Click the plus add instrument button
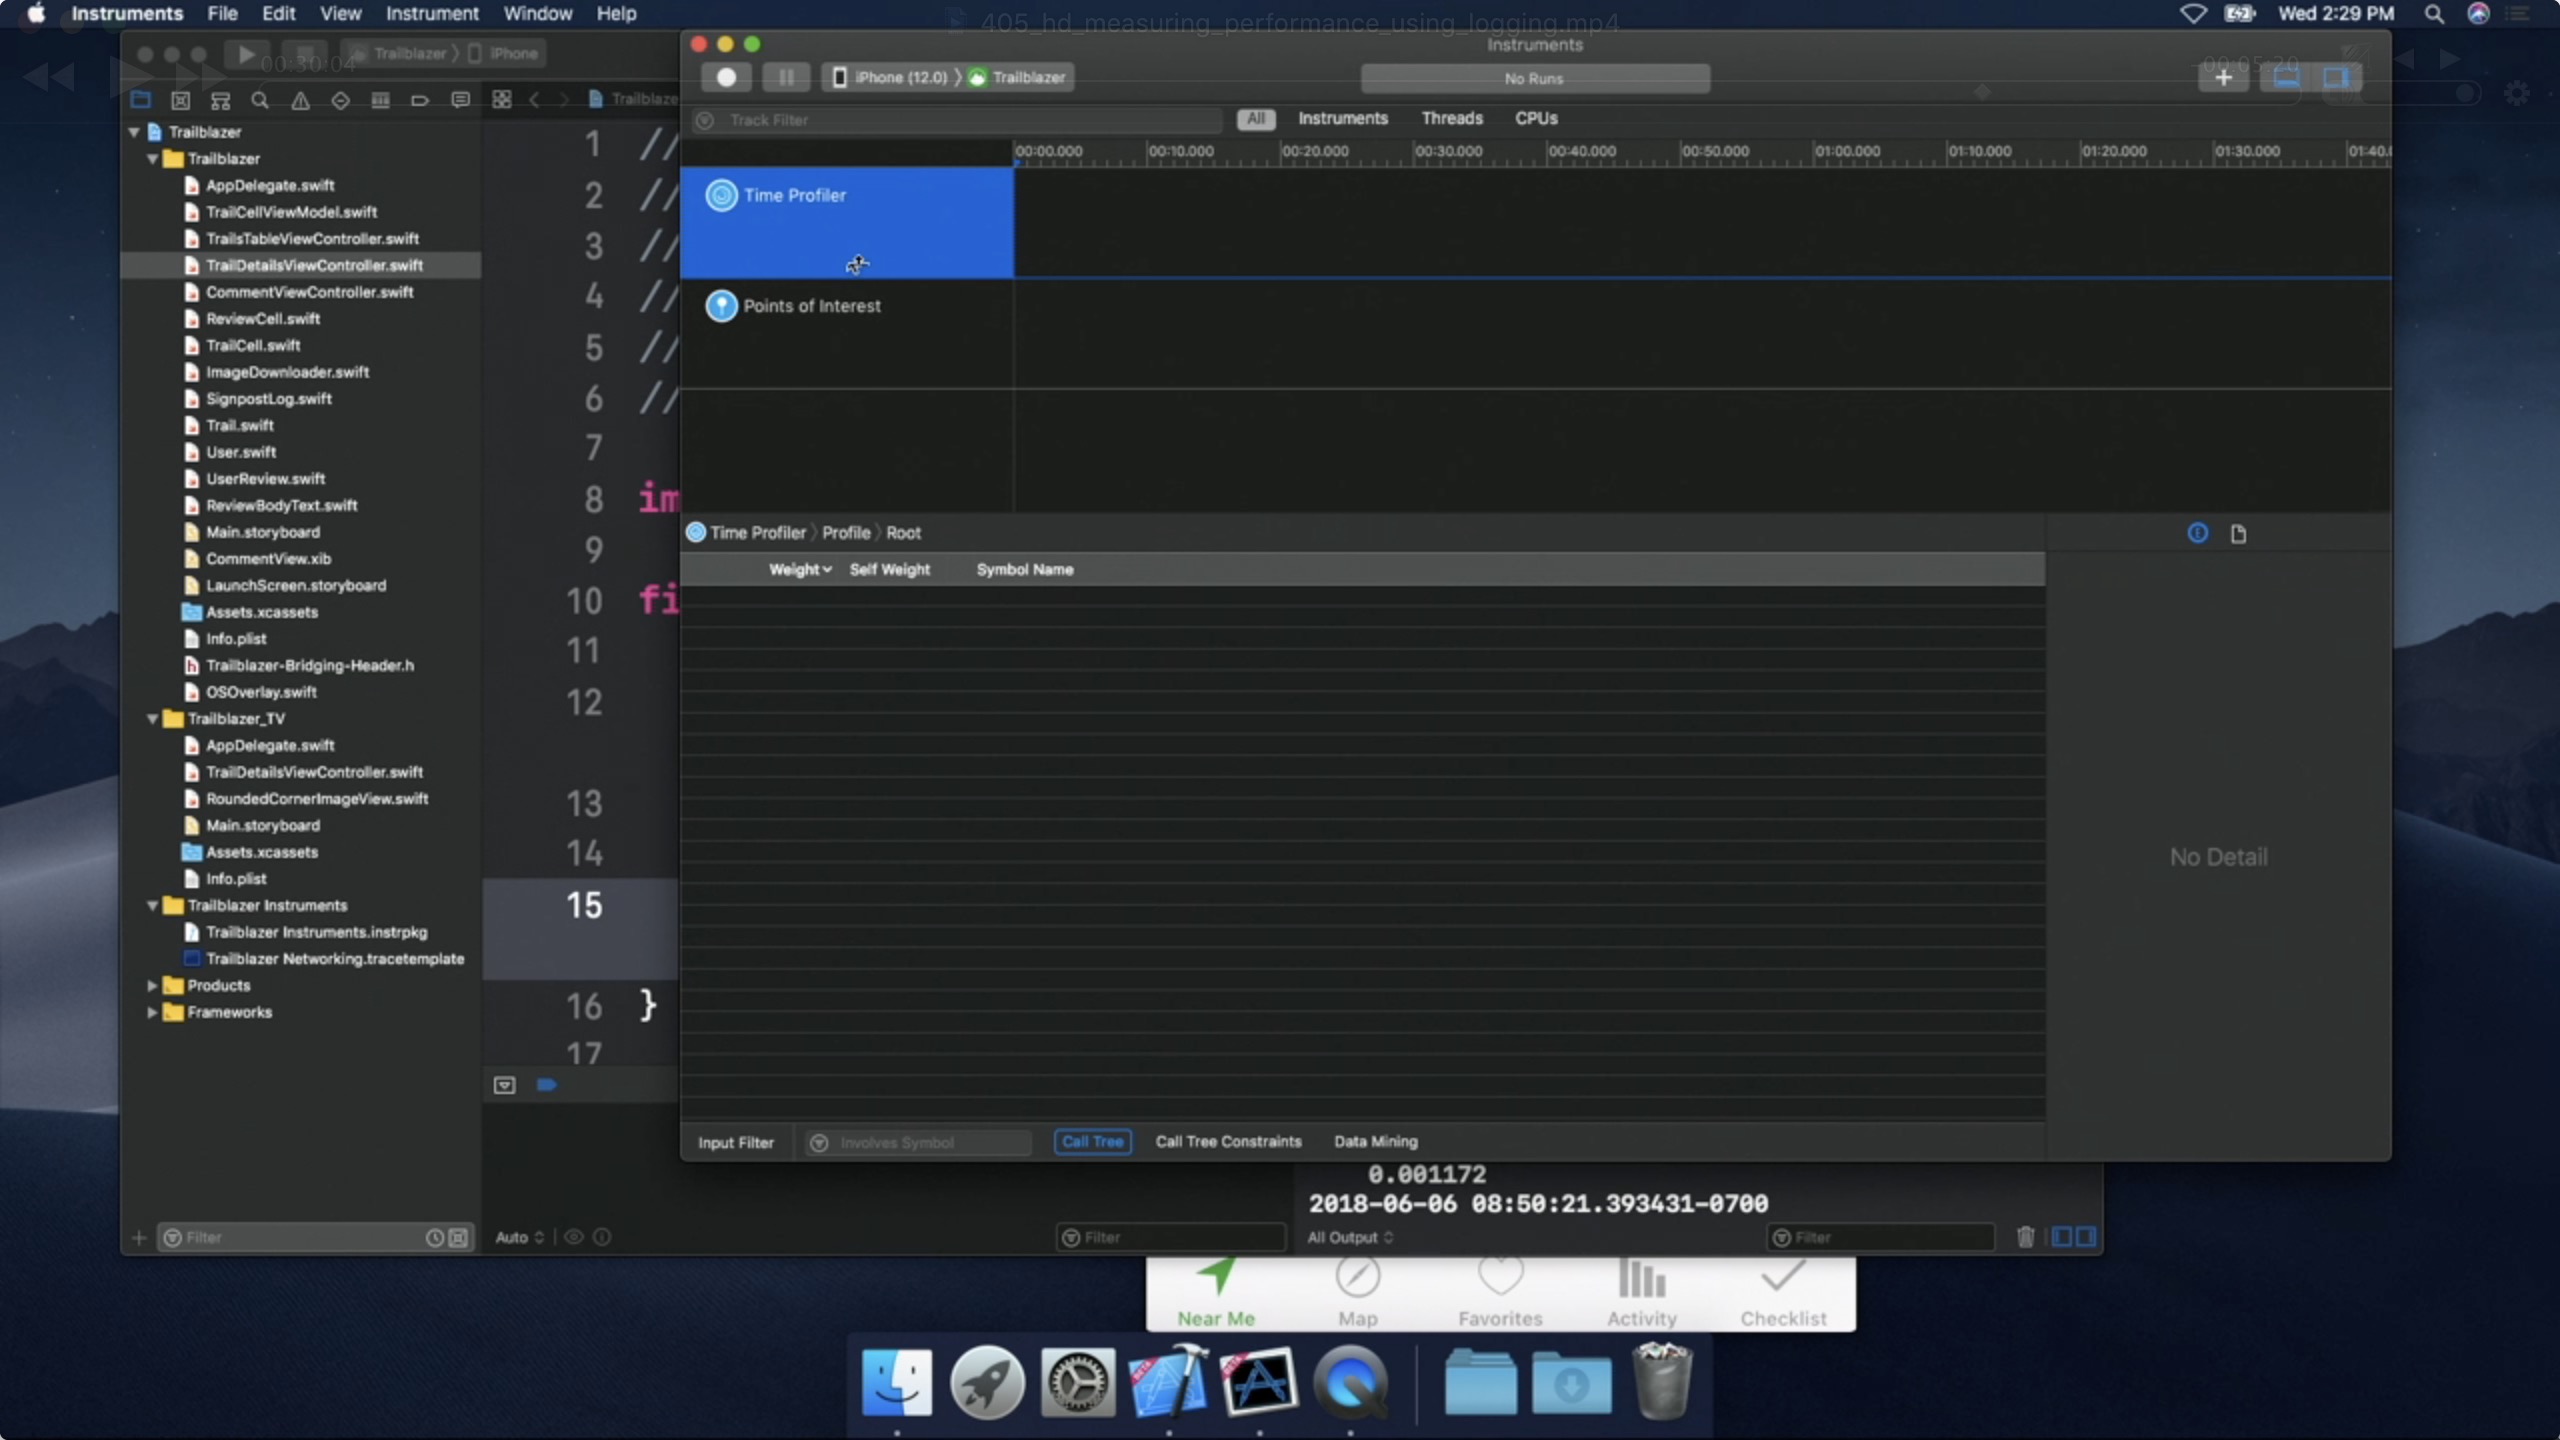 [x=2222, y=77]
